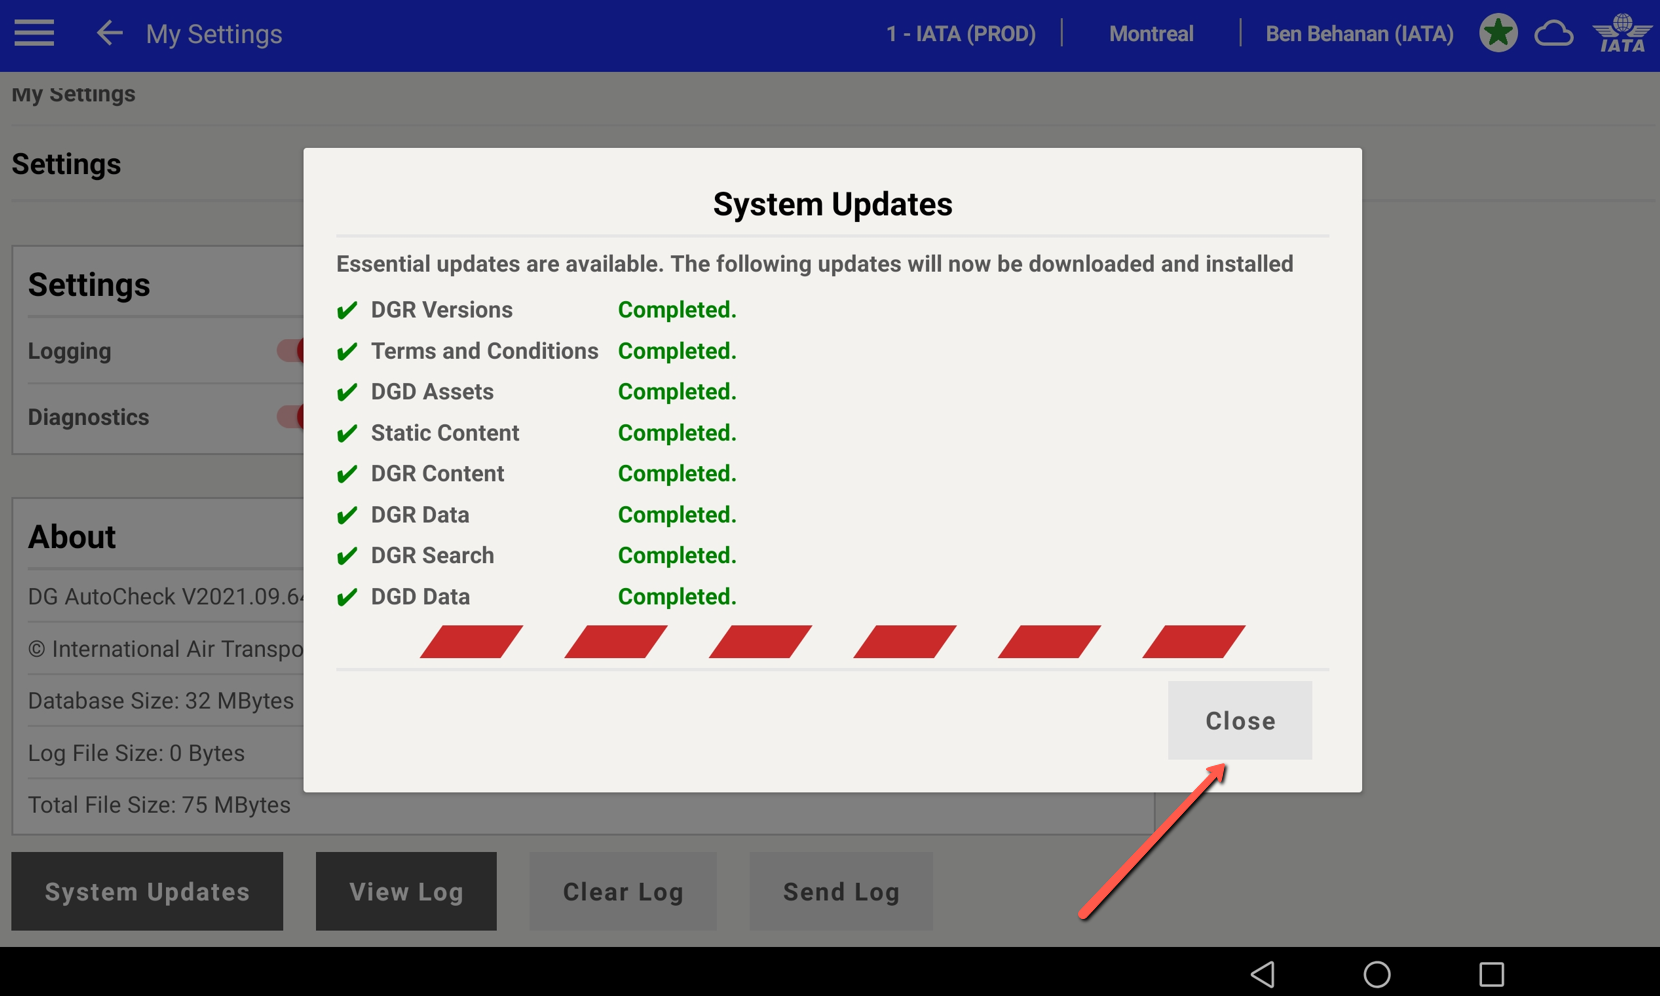Tap the Total File Size: 75 MBytes text

159,805
